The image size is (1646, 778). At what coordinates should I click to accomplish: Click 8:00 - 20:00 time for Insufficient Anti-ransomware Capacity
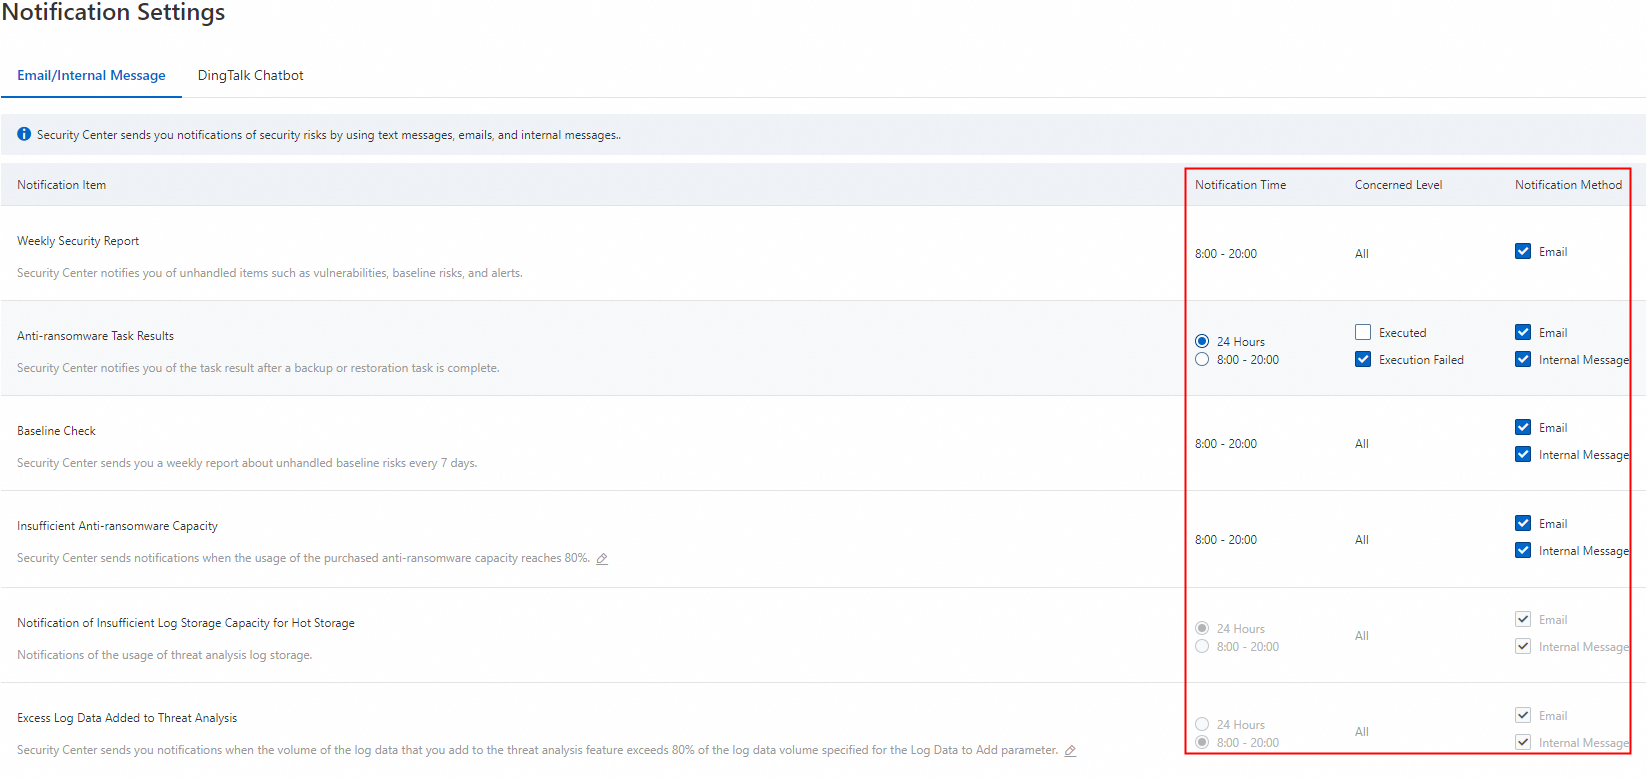(1226, 540)
